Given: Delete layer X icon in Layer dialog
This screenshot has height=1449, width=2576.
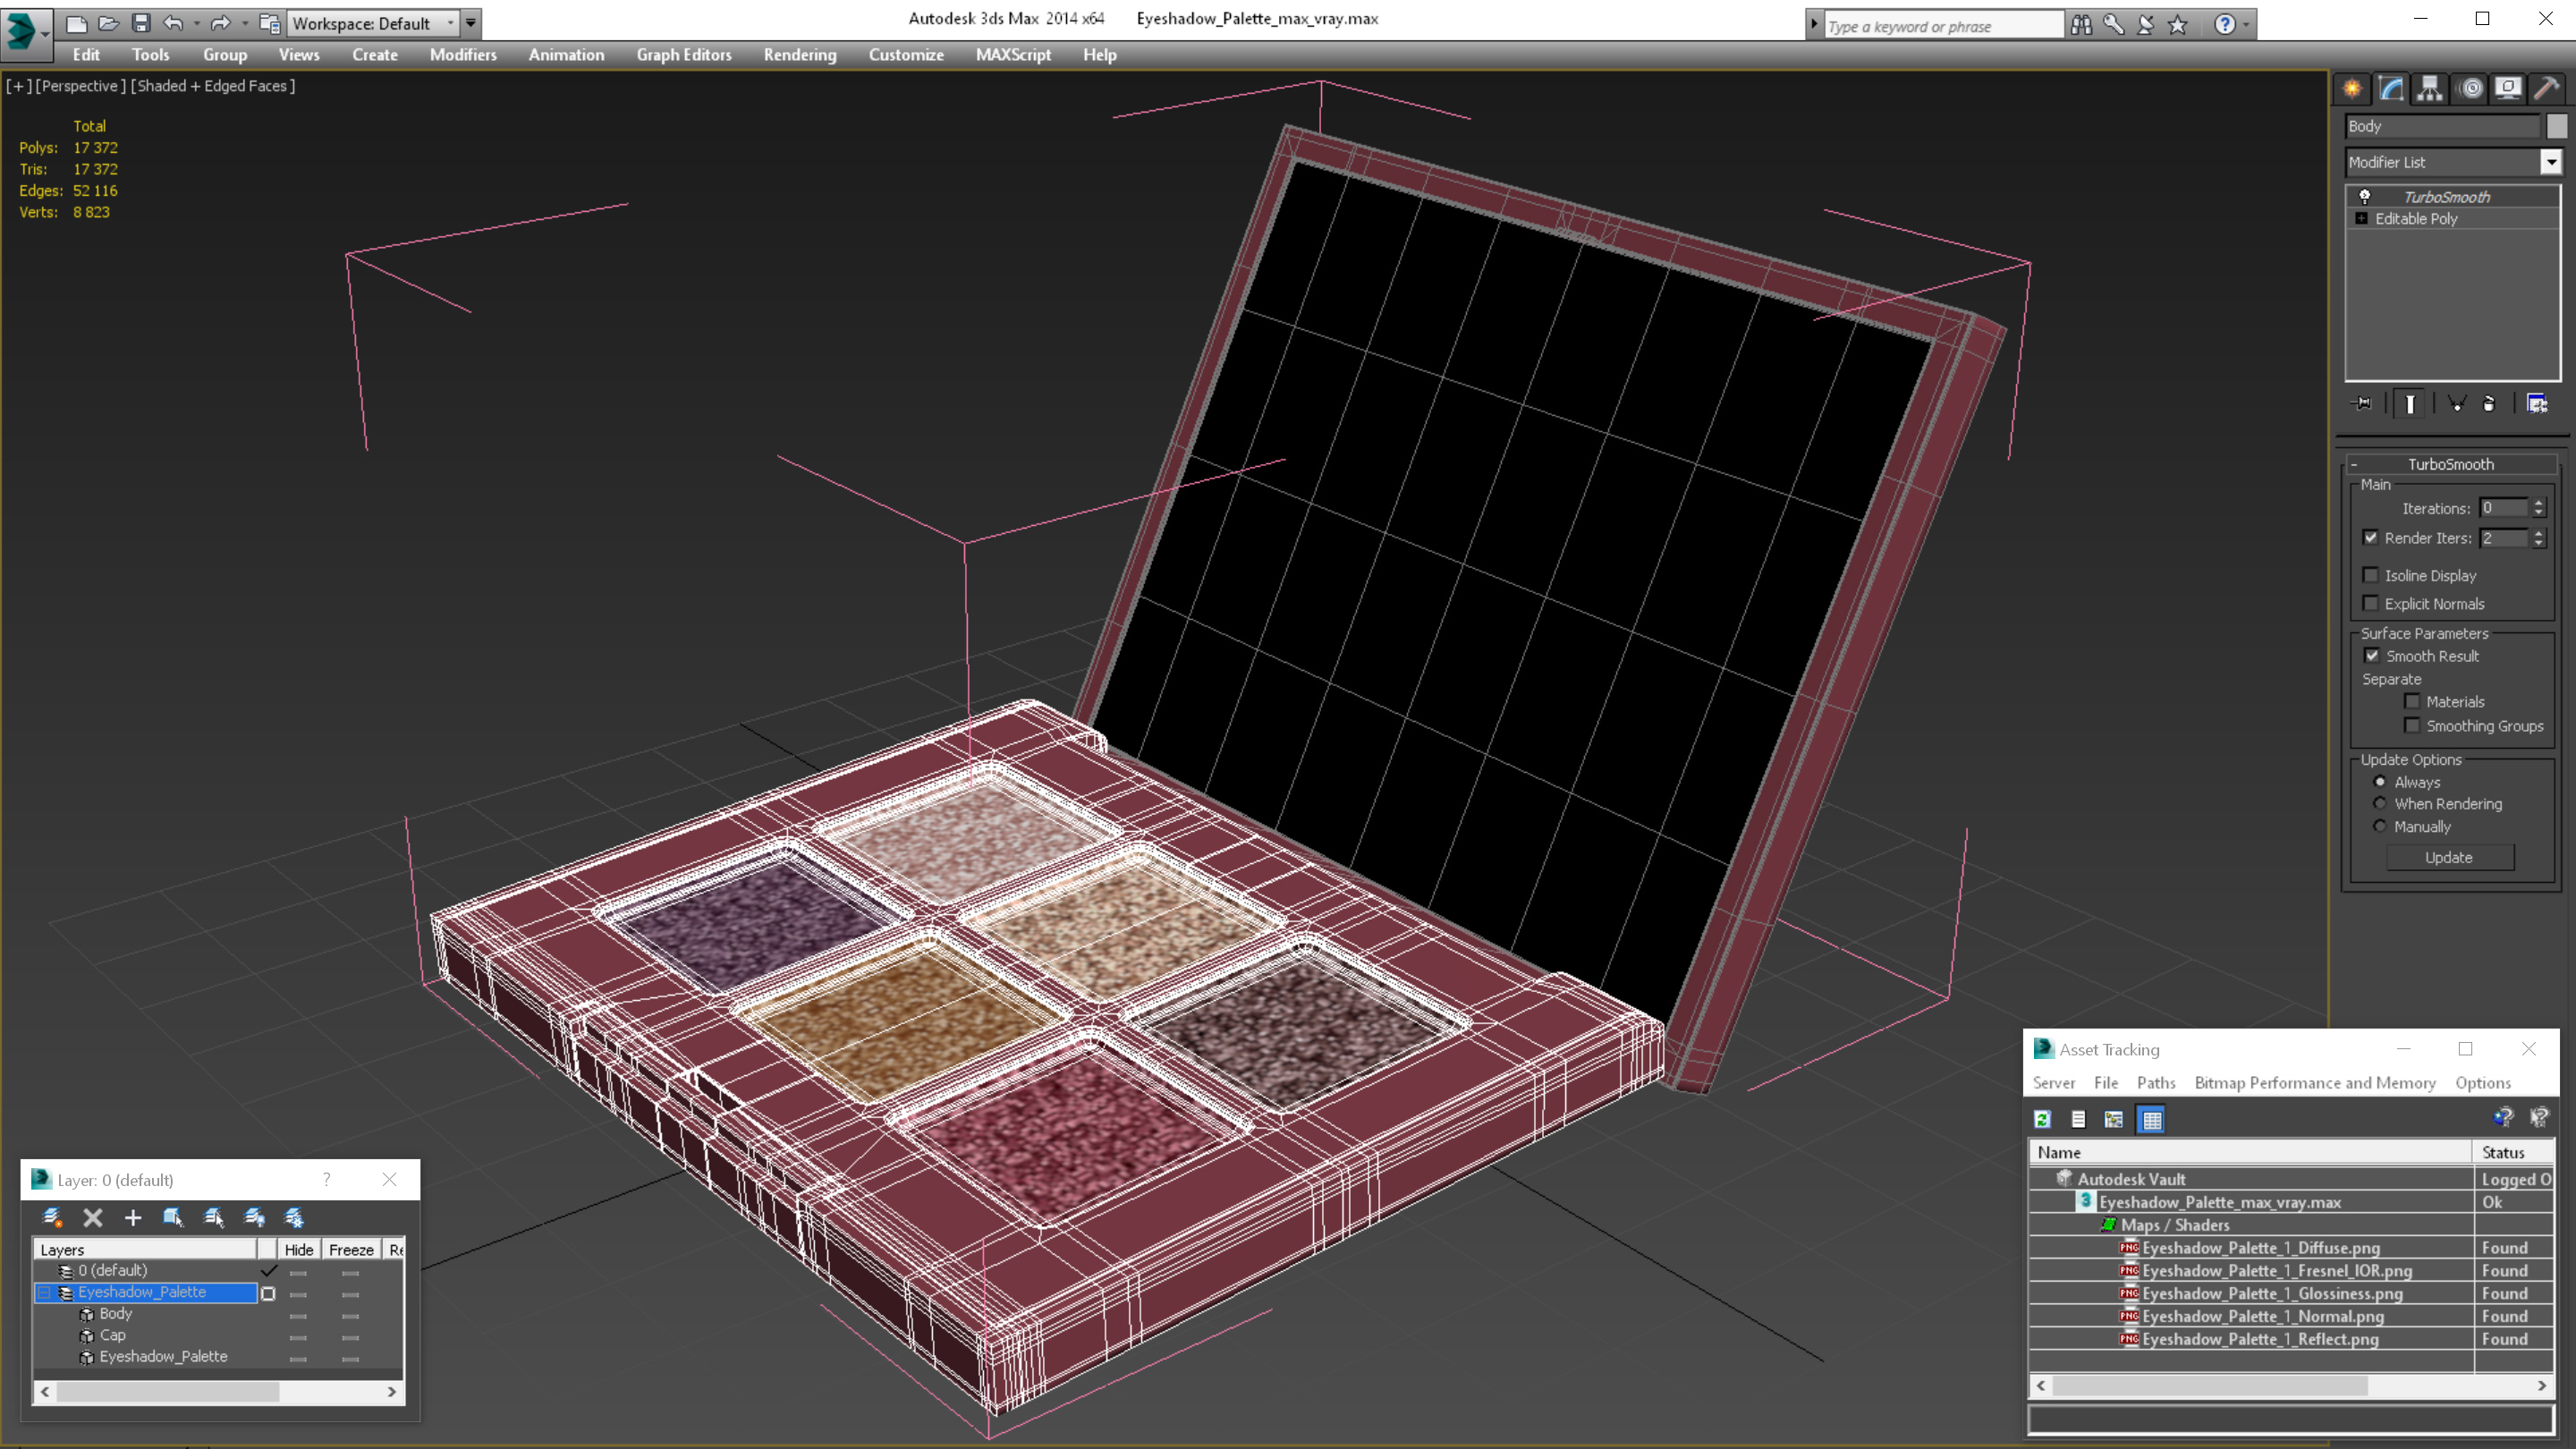Looking at the screenshot, I should click(x=93, y=1217).
